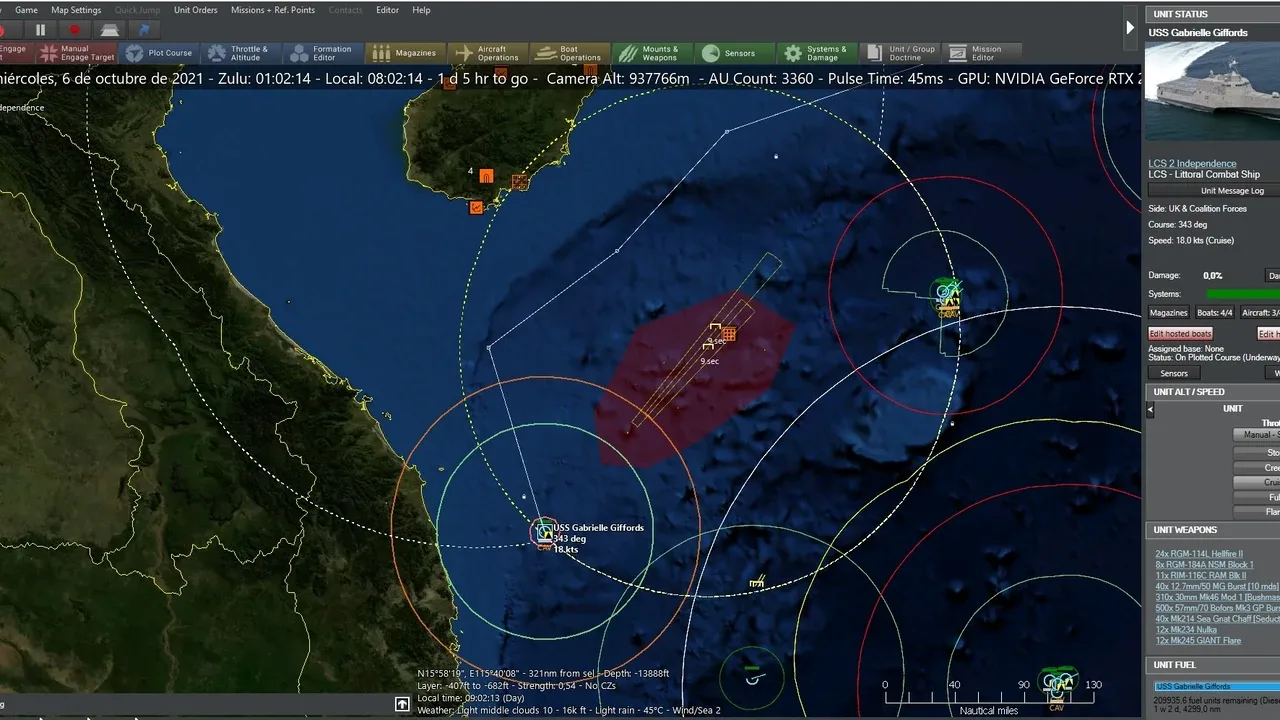Pause the simulation

tap(40, 30)
